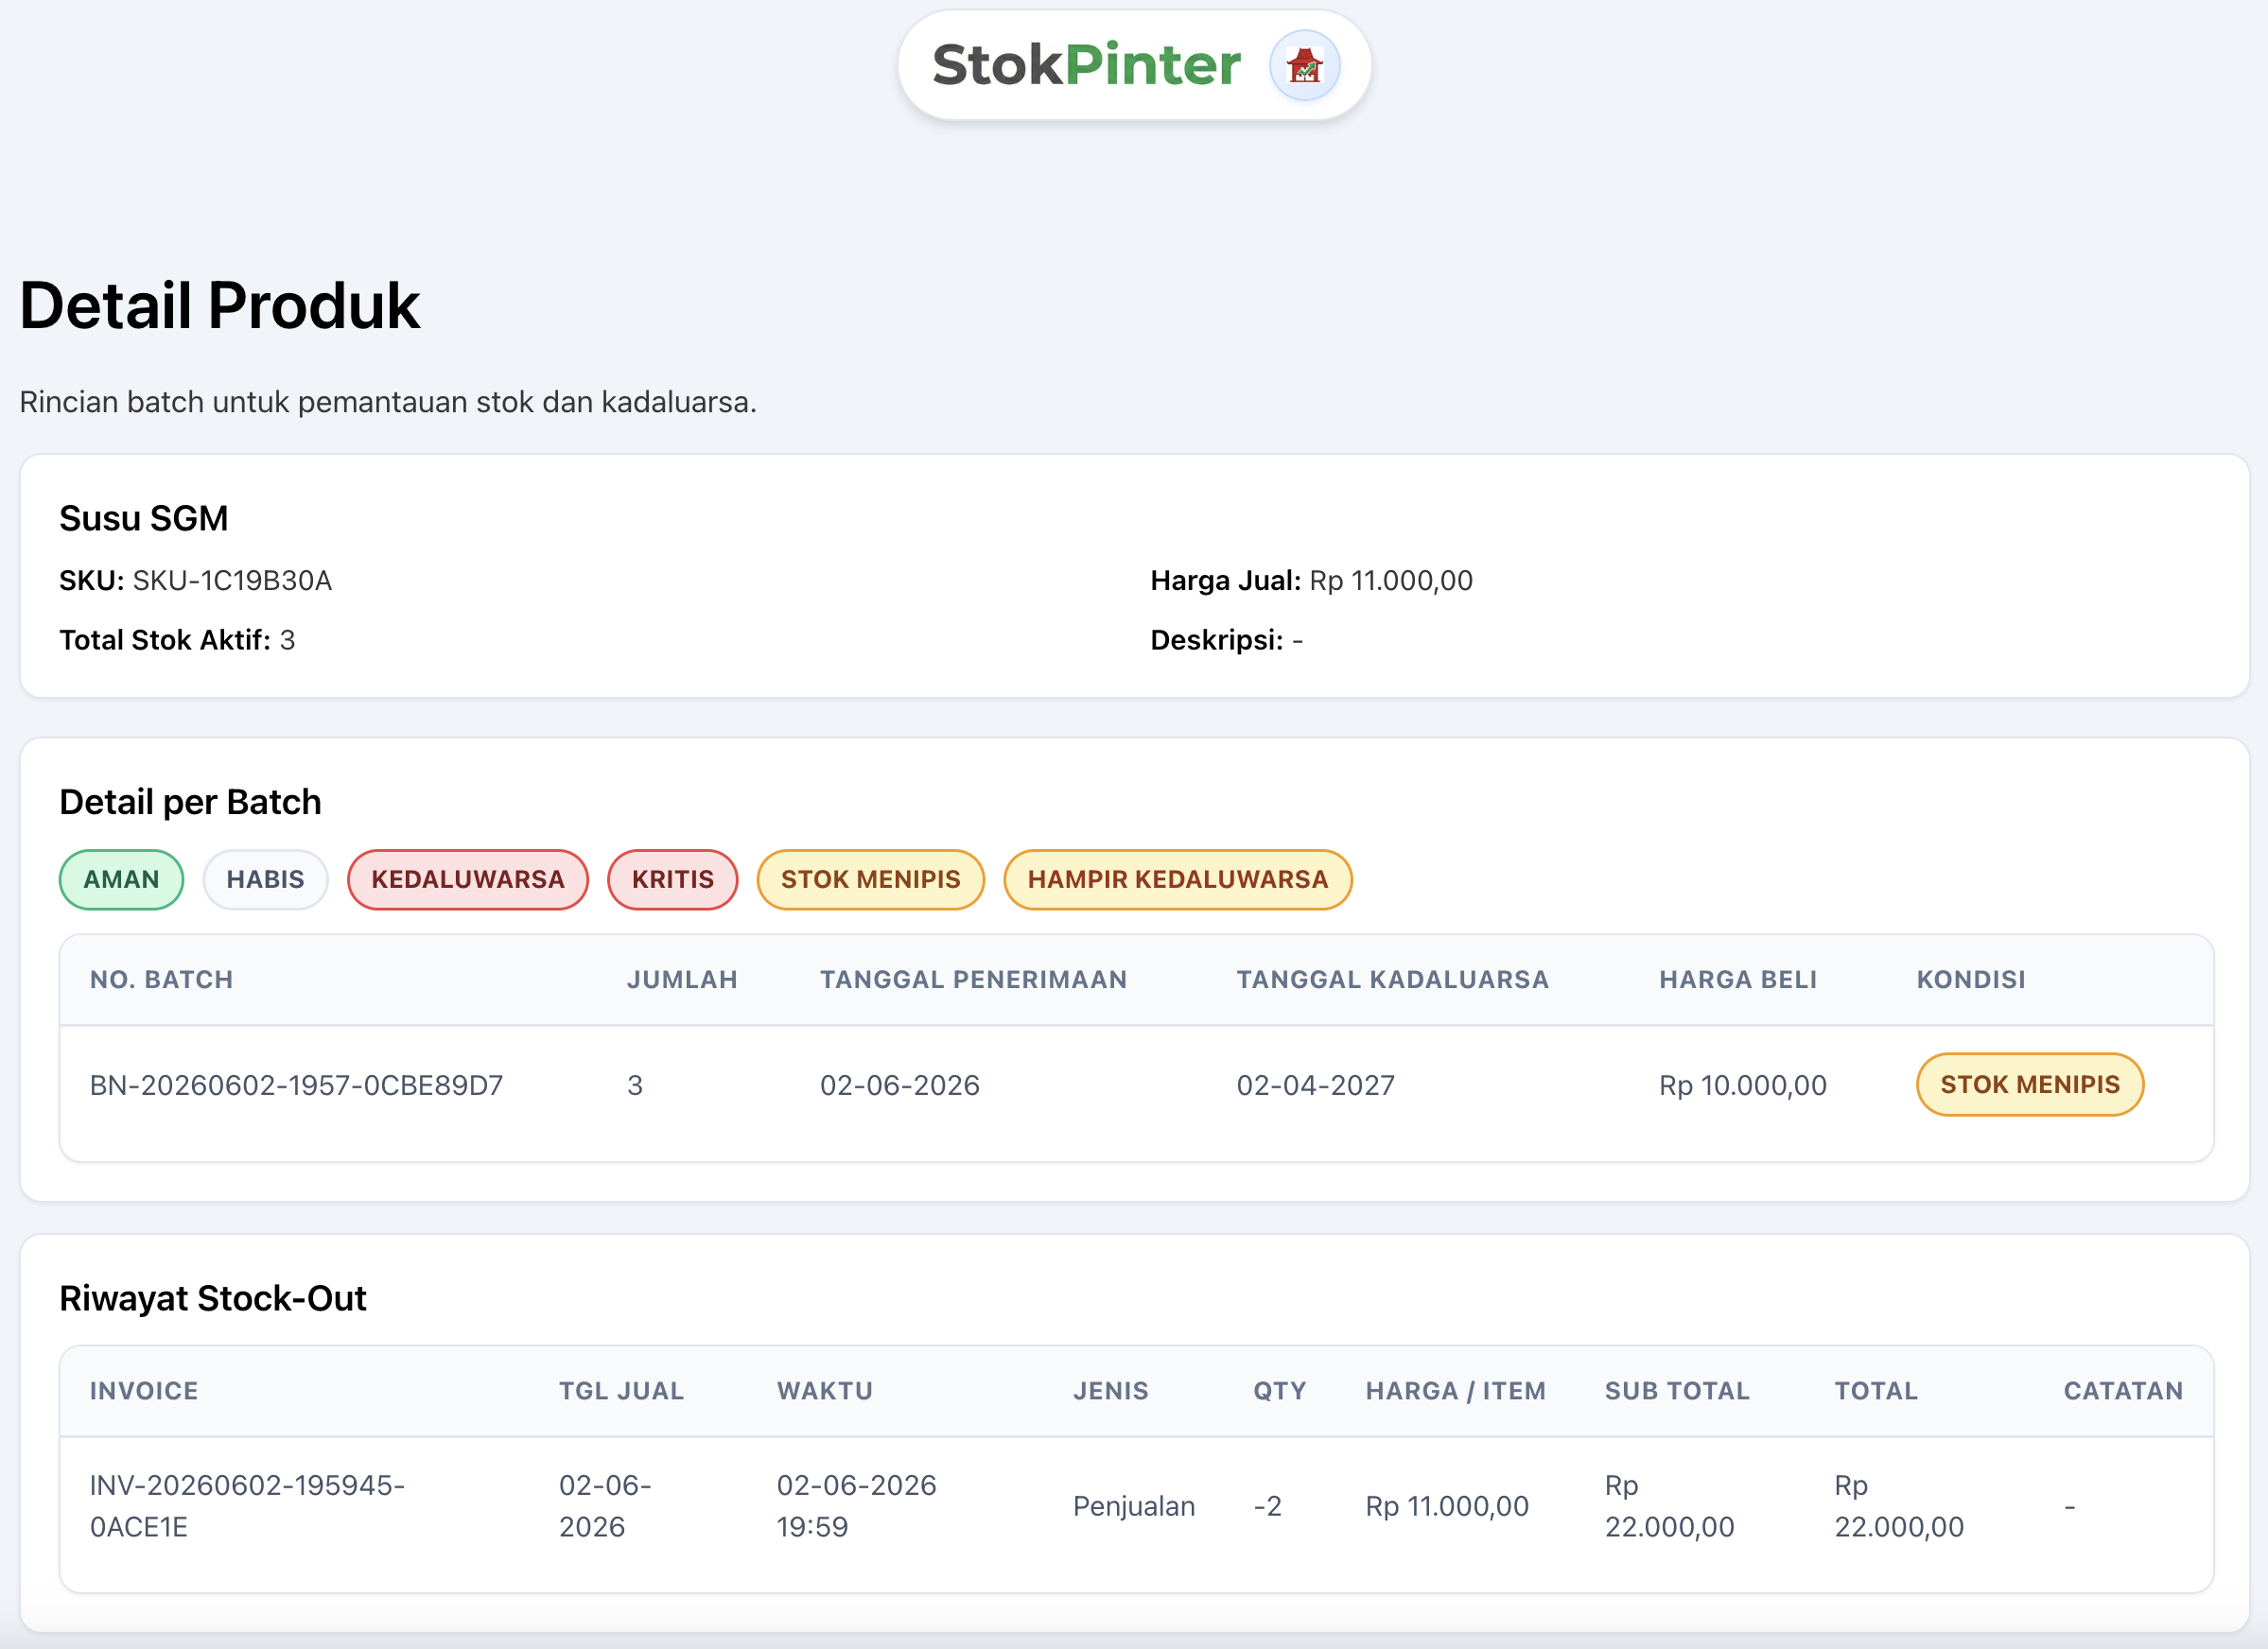Select the STOK MENIPIS filter chip
Viewport: 2268px width, 1649px height.
point(870,879)
